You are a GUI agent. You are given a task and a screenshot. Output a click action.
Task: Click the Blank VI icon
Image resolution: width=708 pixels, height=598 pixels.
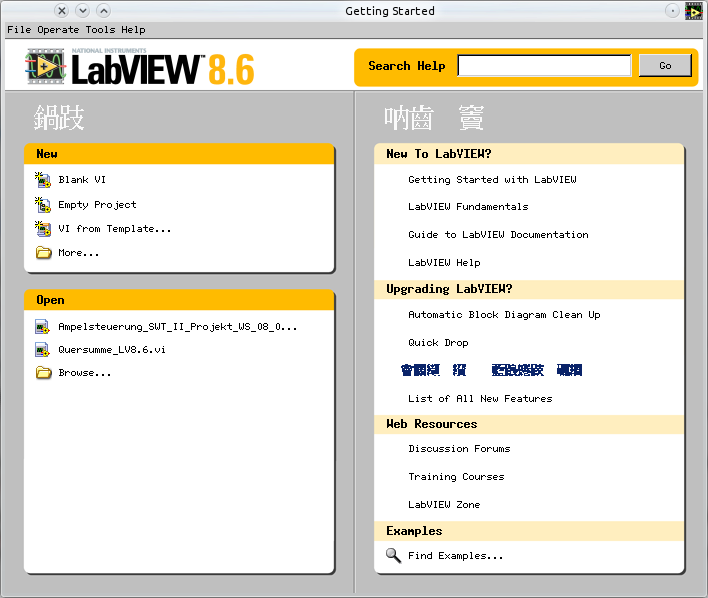point(43,180)
